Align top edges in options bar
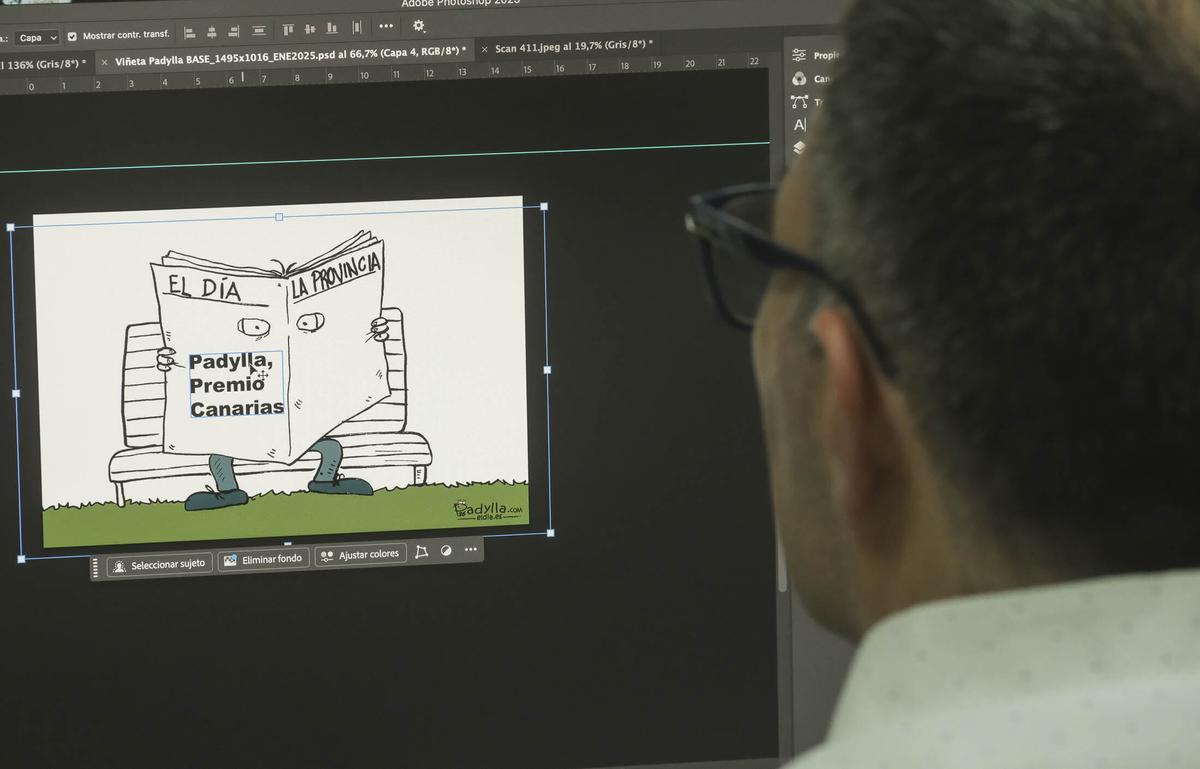The width and height of the screenshot is (1200, 769). point(288,30)
